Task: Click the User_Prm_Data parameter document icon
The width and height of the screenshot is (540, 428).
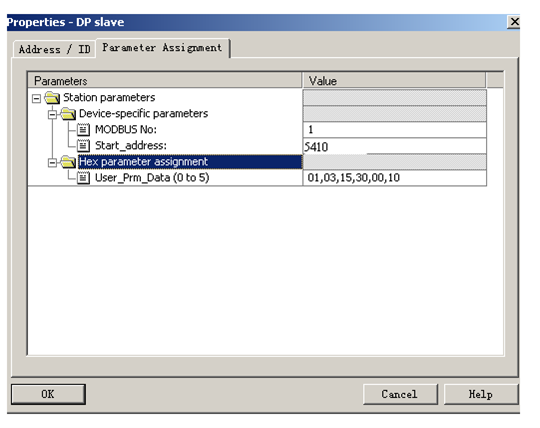Action: 83,178
